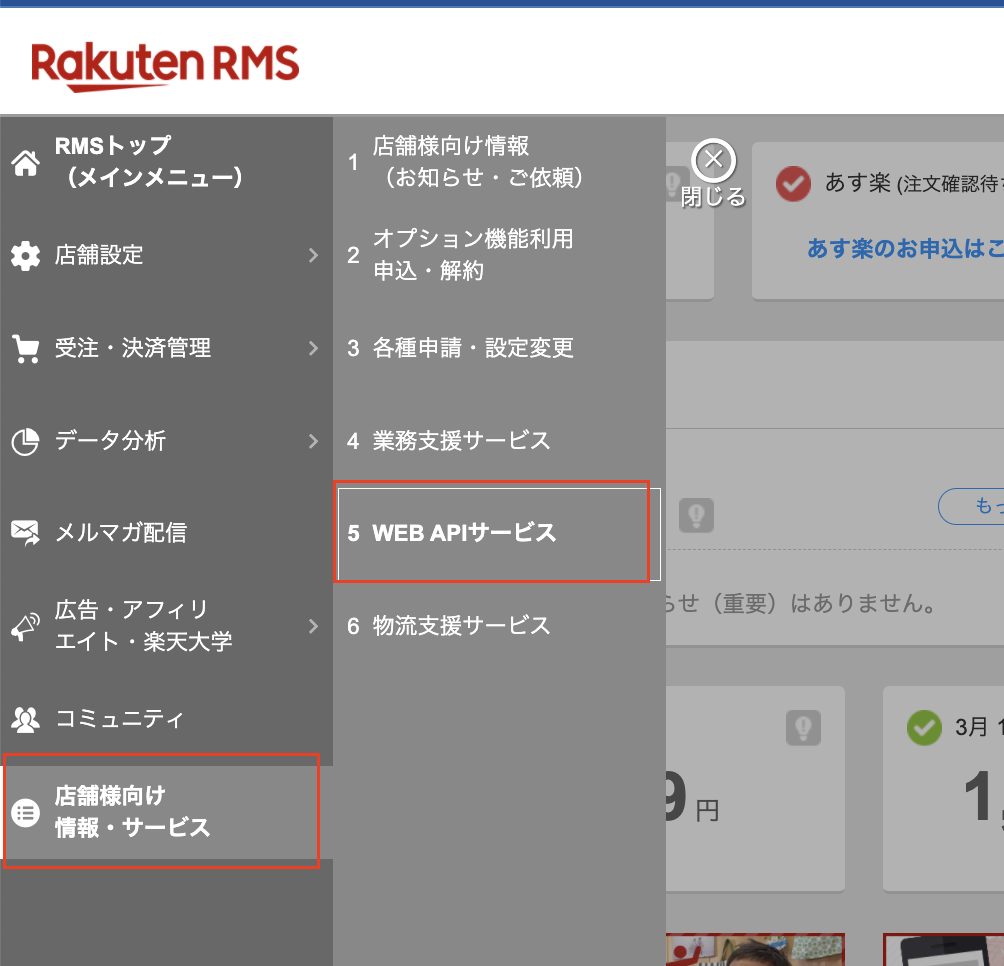Click the lightbulb hint icon beside the もっと button
This screenshot has height=966, width=1004.
(x=697, y=515)
